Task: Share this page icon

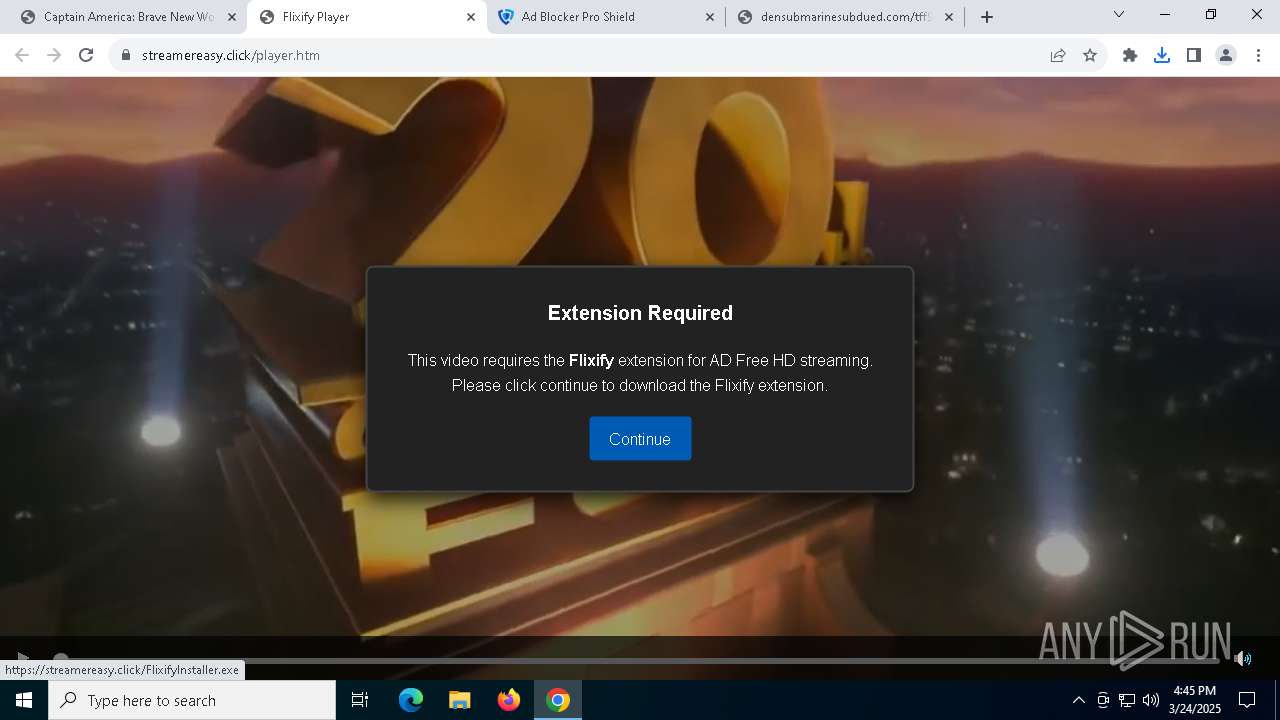Action: pos(1058,55)
